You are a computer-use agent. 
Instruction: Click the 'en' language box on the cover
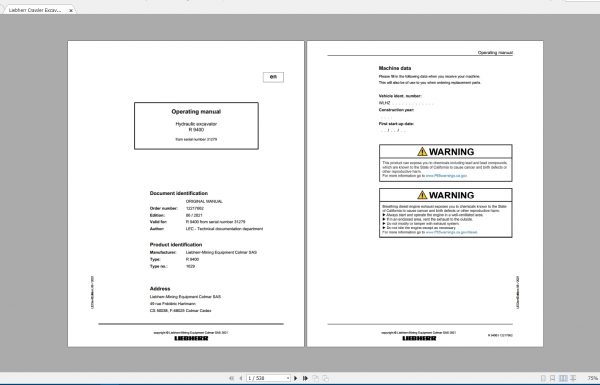point(273,77)
